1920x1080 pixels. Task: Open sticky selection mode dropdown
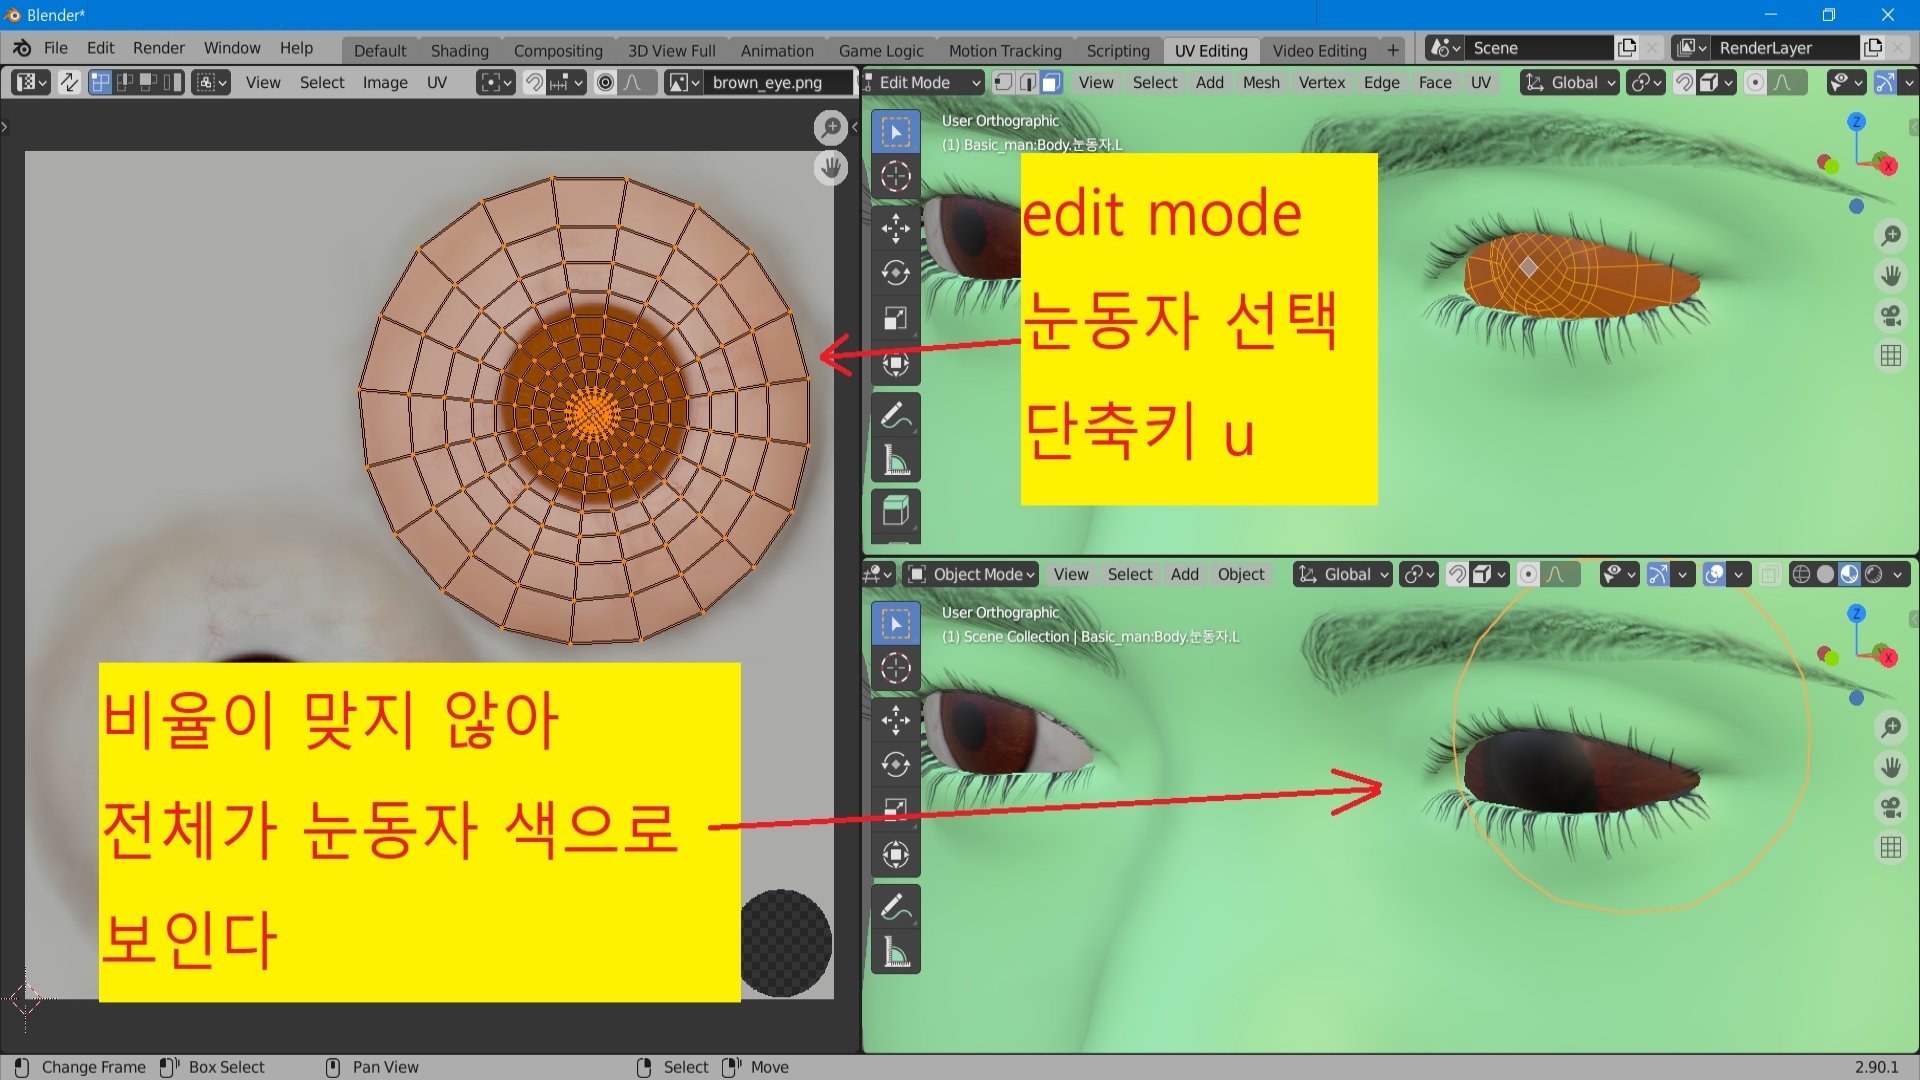pyautogui.click(x=211, y=82)
